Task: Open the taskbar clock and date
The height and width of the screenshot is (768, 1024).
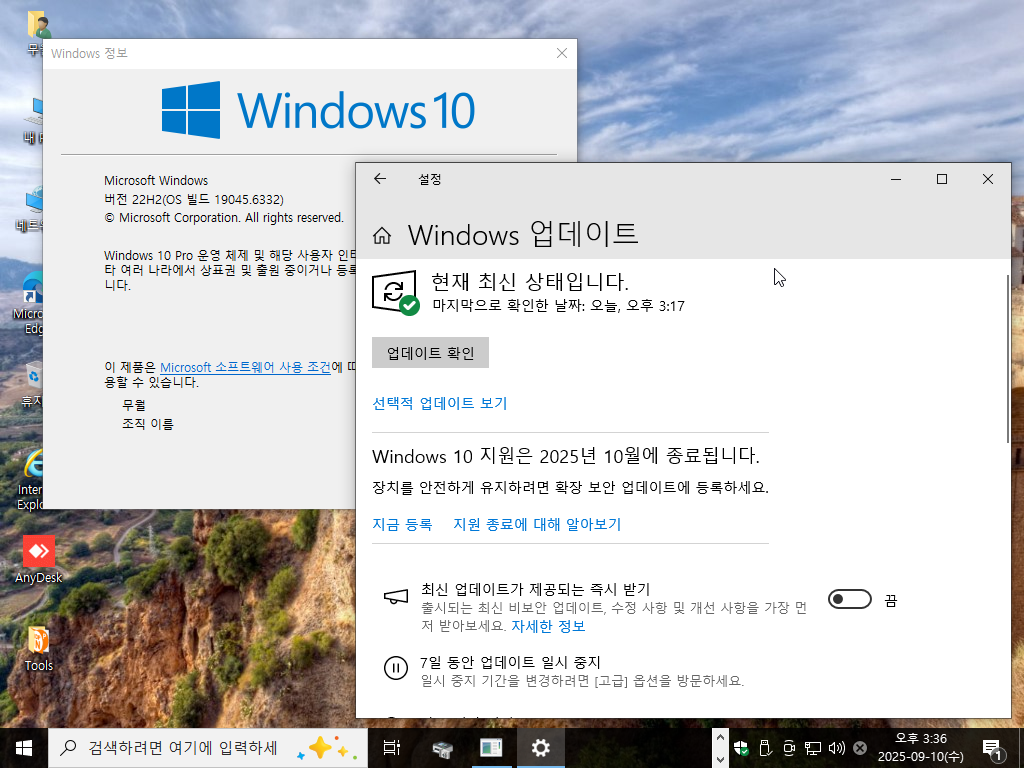Action: (x=920, y=748)
